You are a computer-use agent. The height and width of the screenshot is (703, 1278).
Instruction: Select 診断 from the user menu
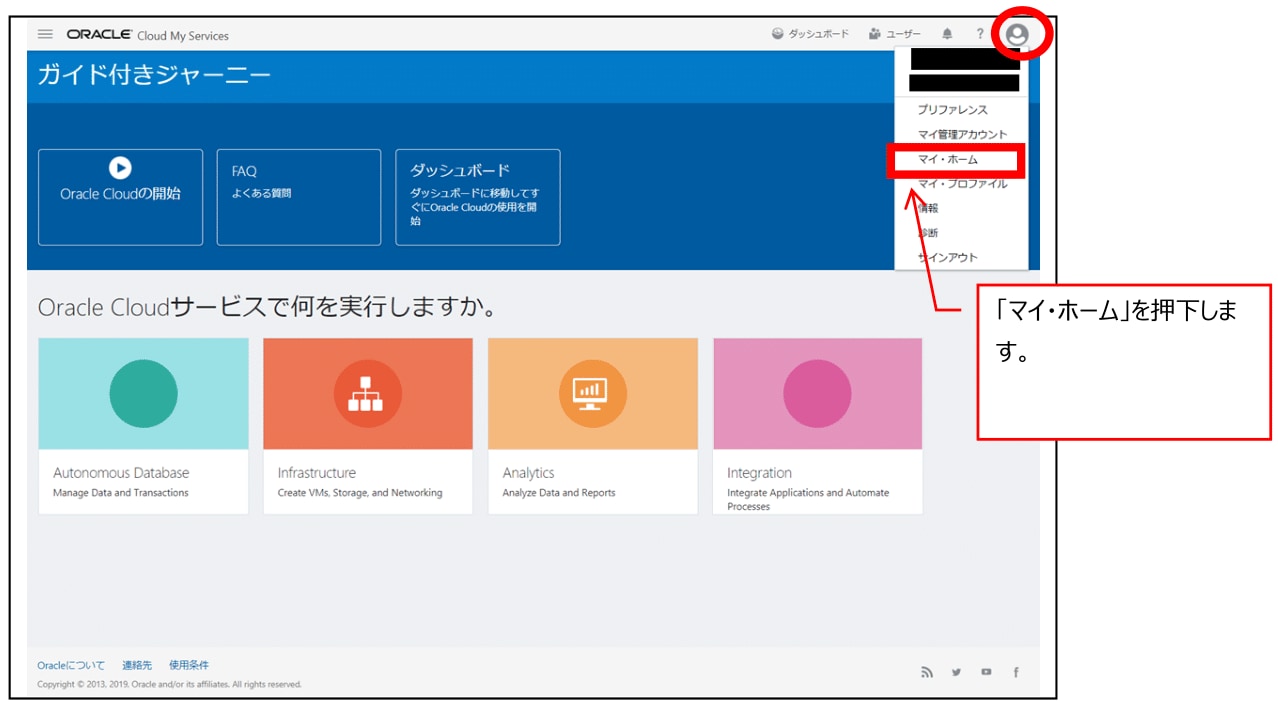(x=928, y=233)
